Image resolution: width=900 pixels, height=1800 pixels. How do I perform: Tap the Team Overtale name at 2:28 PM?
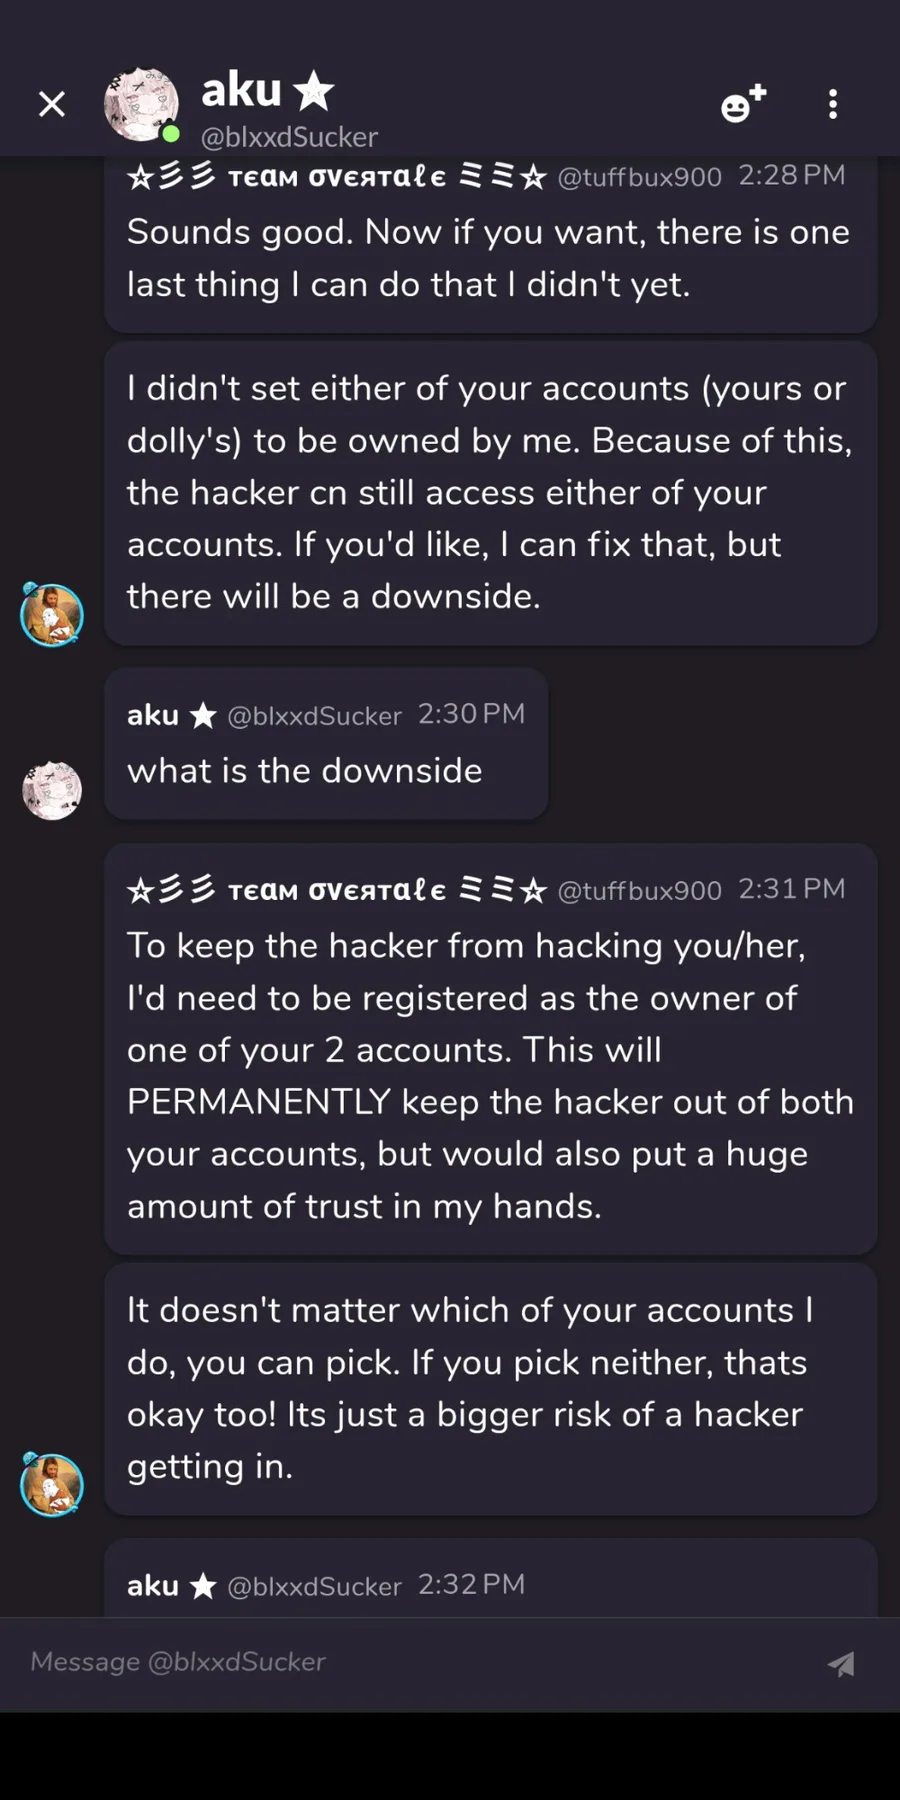click(x=337, y=177)
